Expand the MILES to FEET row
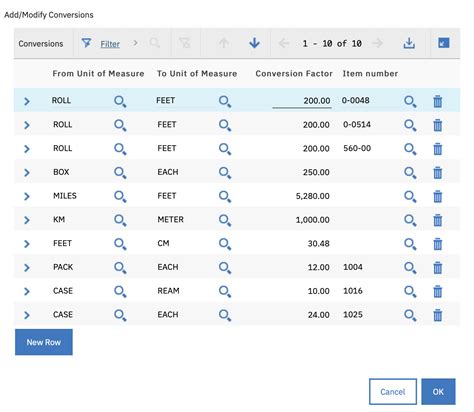474x412 pixels. tap(27, 196)
